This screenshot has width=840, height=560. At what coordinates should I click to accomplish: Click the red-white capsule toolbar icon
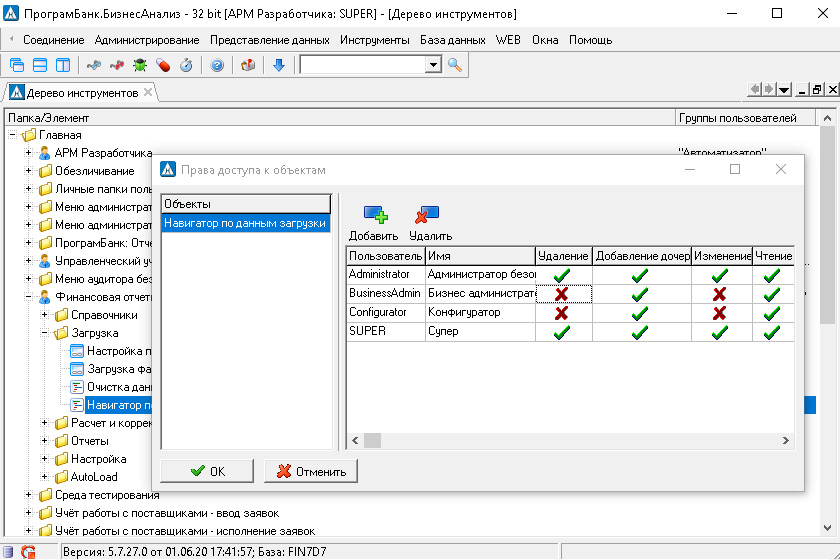(x=163, y=65)
